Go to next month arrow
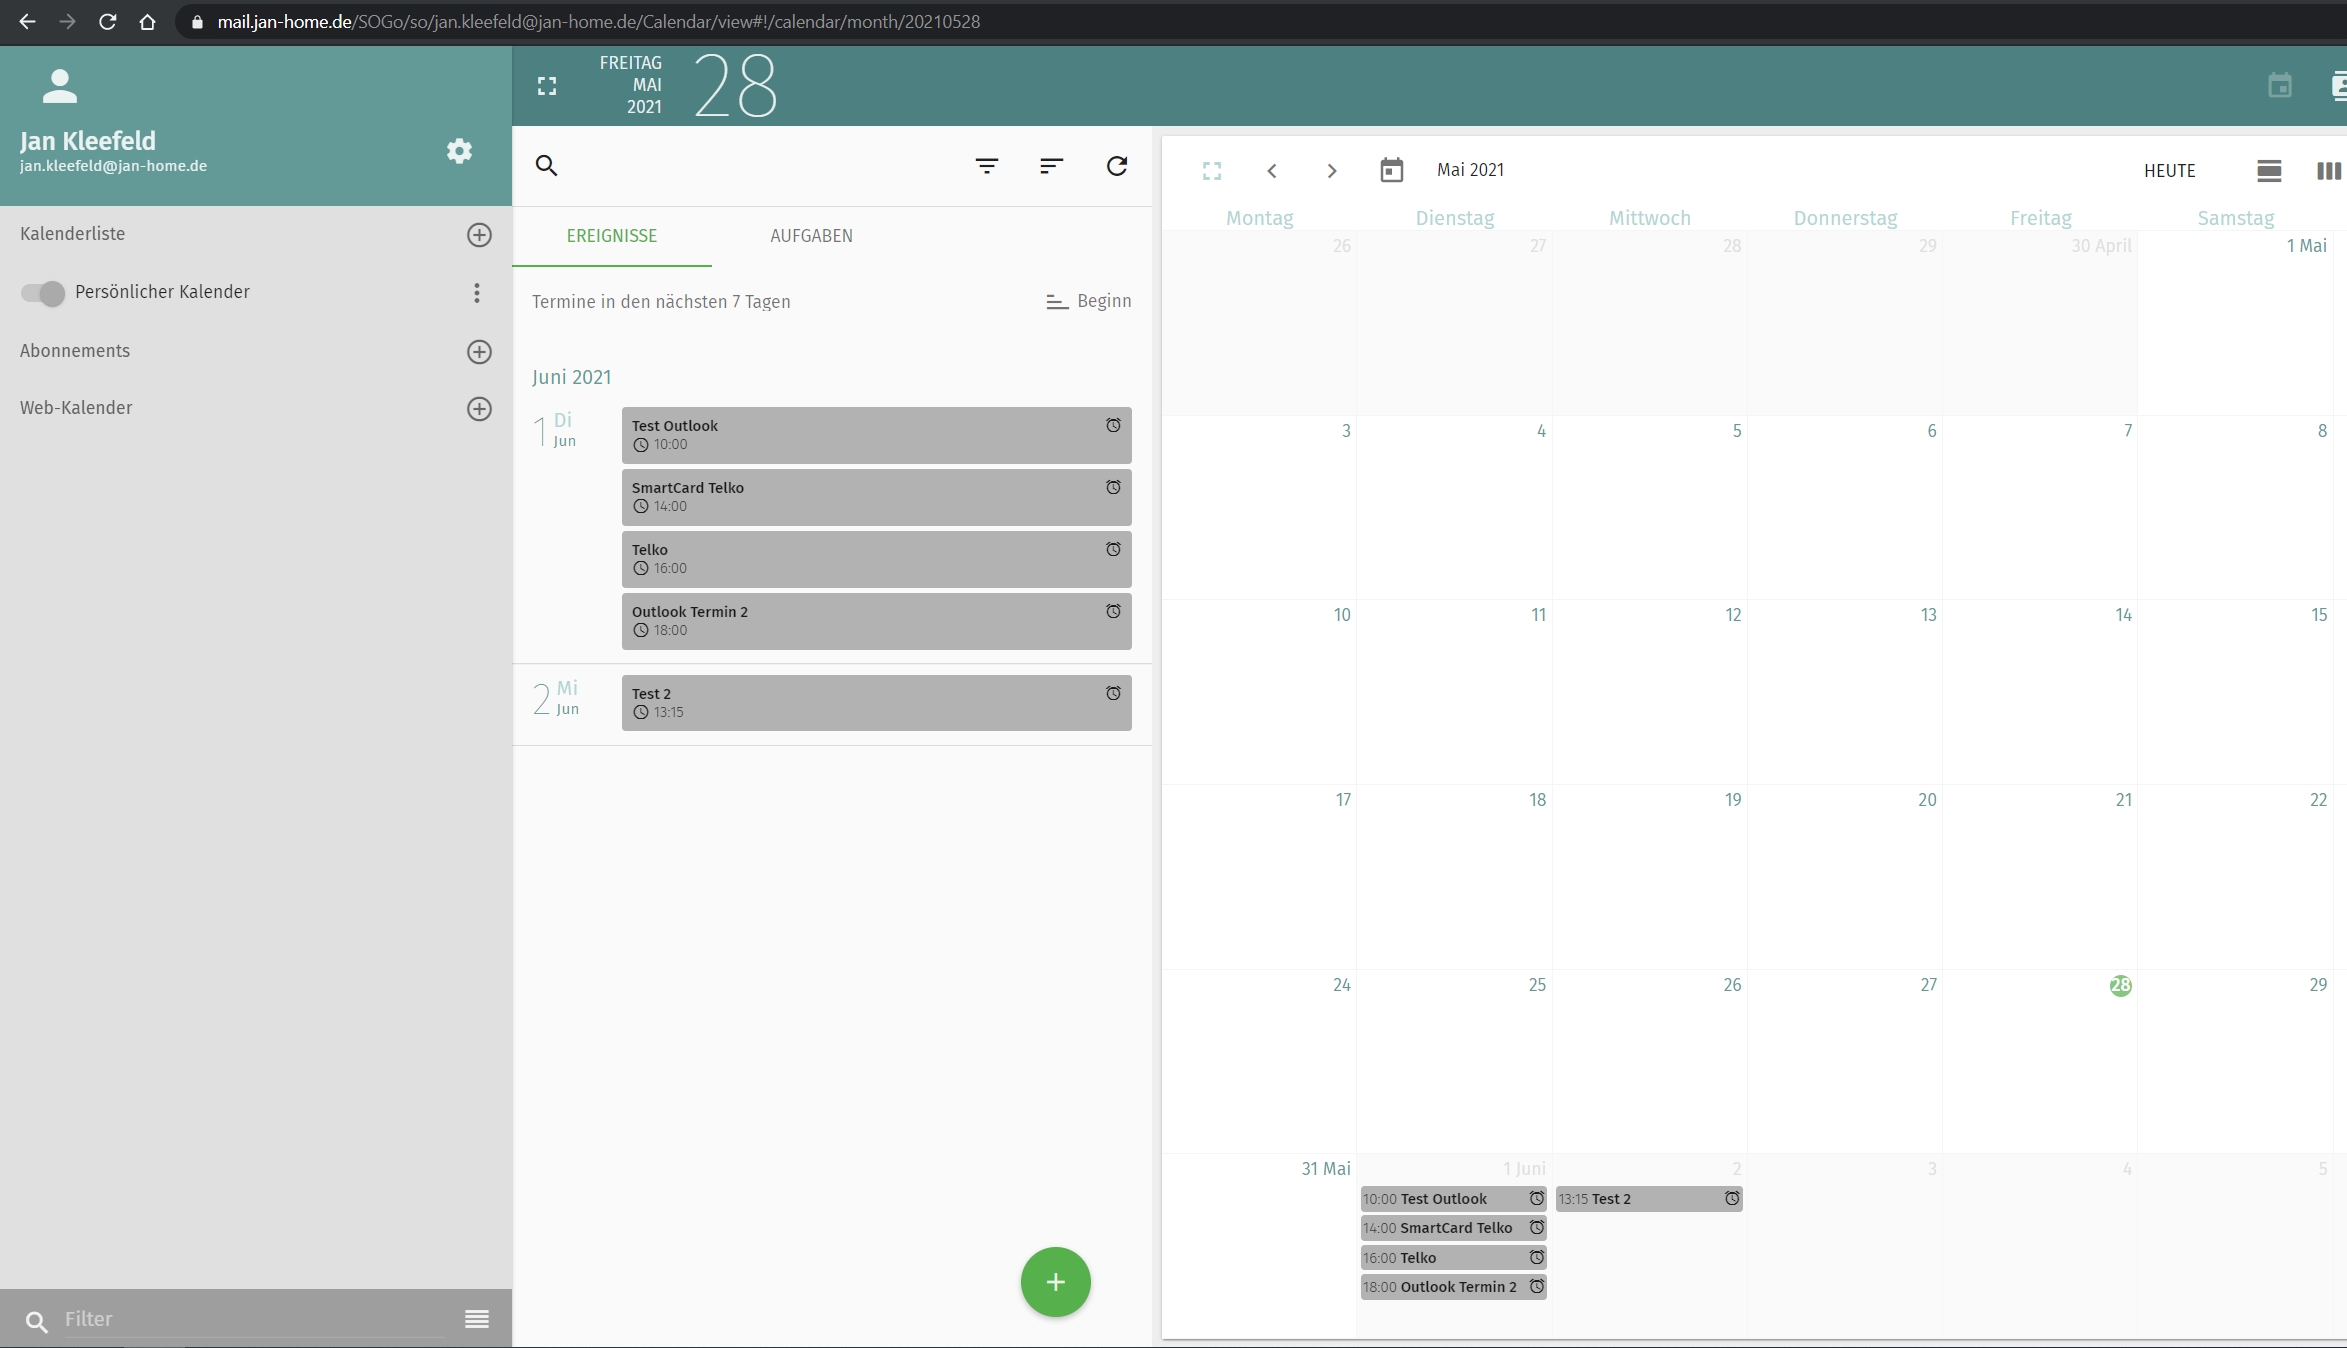 pos(1331,171)
